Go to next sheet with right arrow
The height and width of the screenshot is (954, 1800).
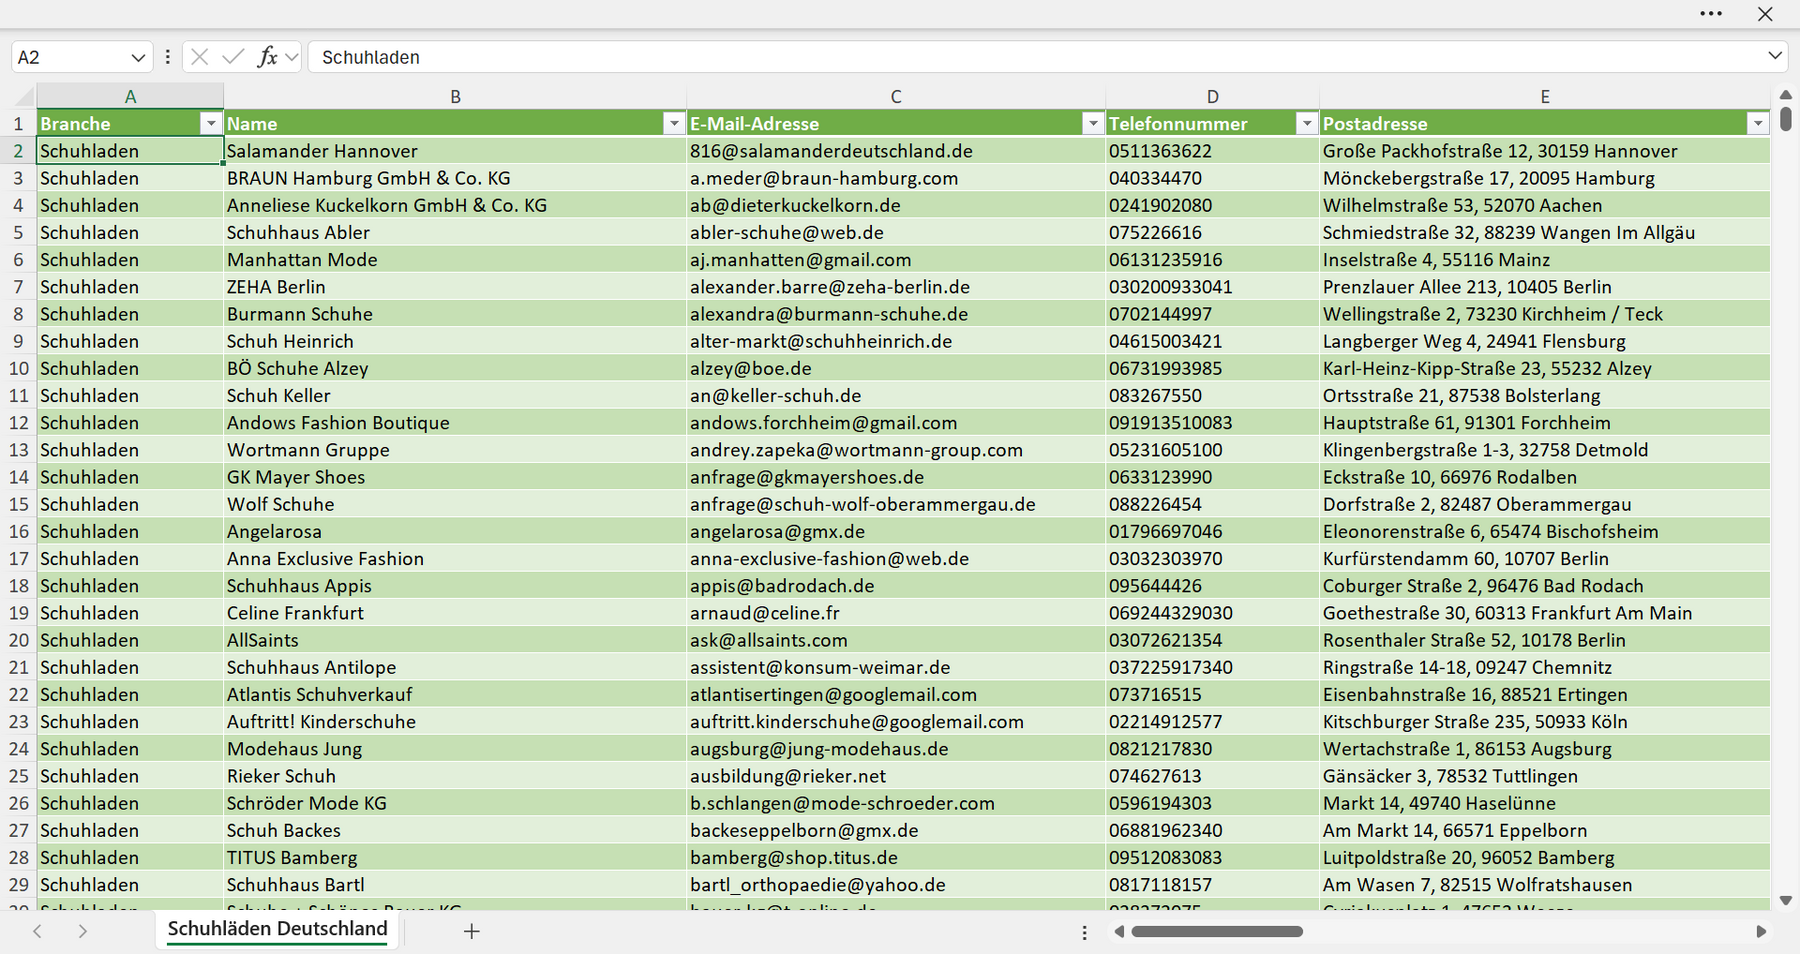pyautogui.click(x=83, y=931)
